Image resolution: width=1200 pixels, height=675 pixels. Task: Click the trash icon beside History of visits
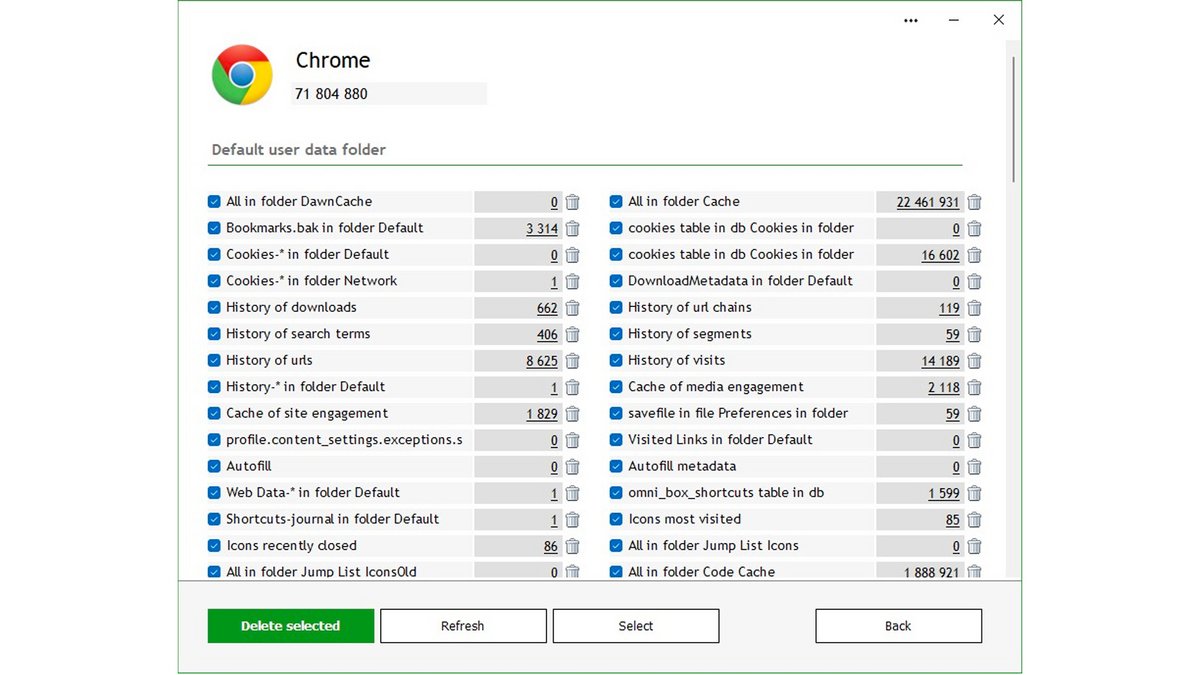tap(973, 360)
